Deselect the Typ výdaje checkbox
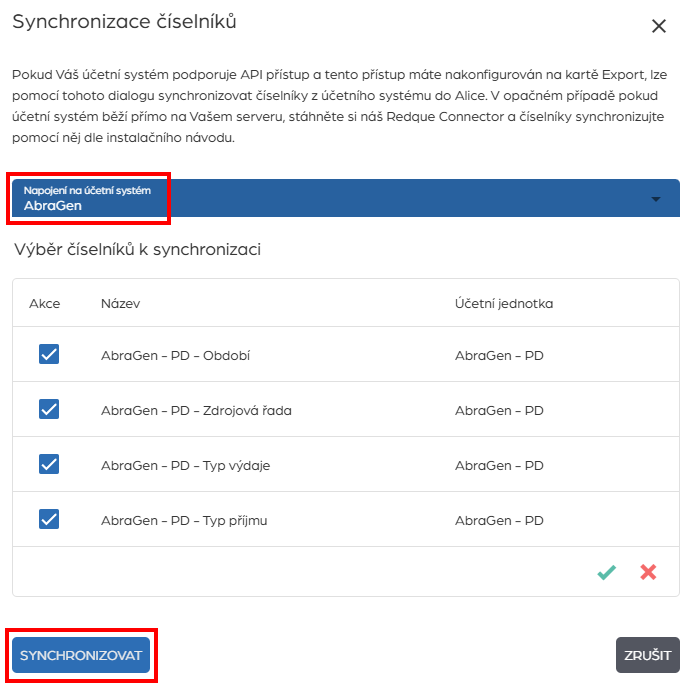 [x=48, y=464]
